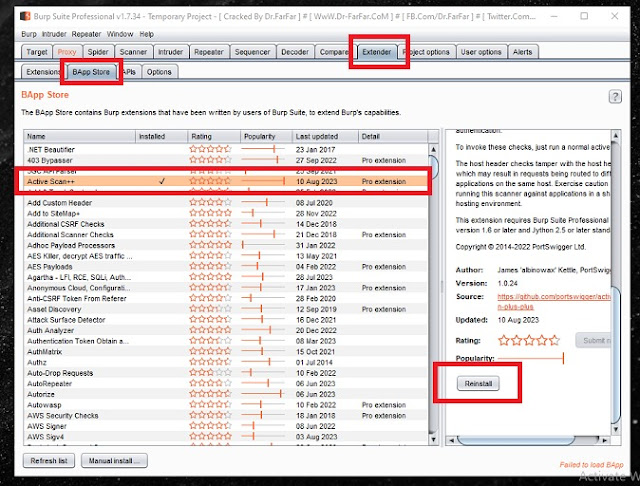Click the Refresh list button
640x486 pixels.
(49, 461)
